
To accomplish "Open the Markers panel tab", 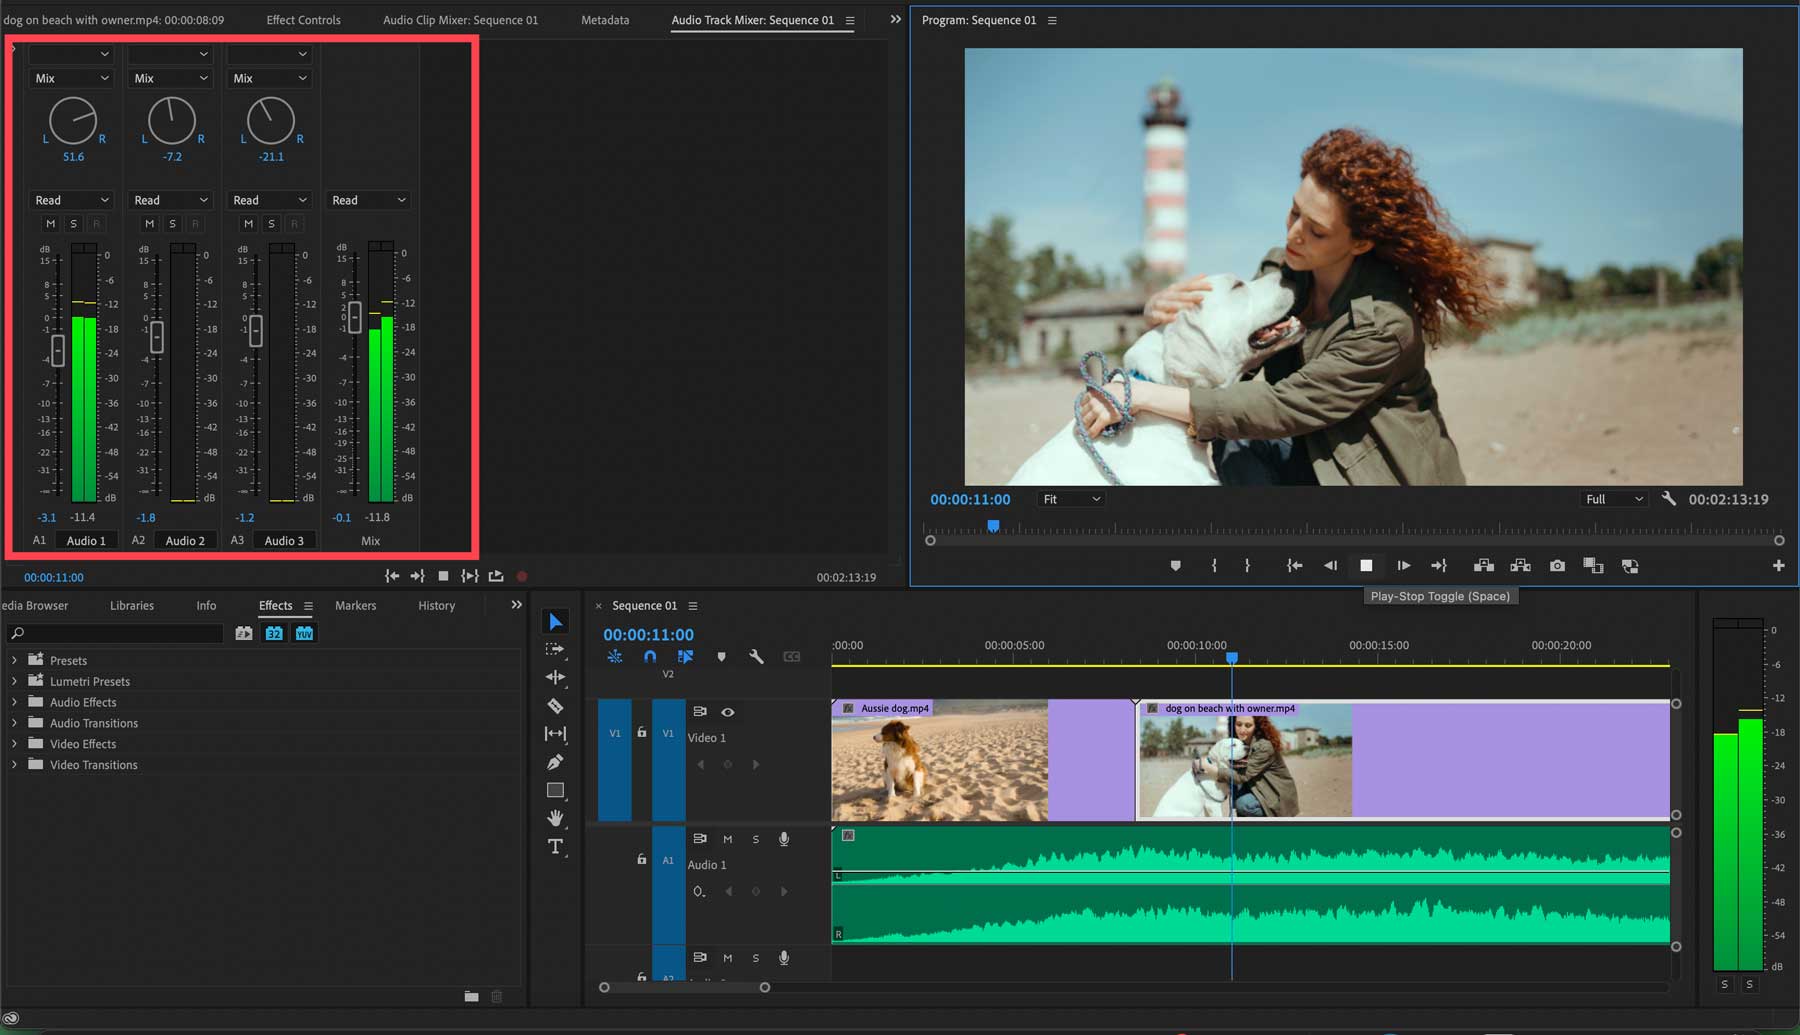I will [355, 606].
